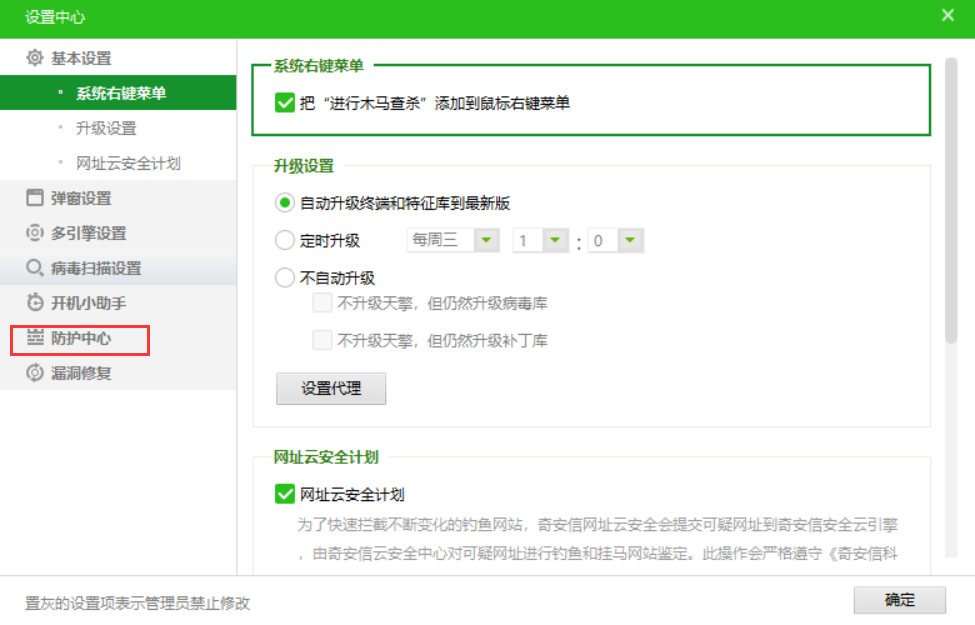The width and height of the screenshot is (975, 625).
Task: Toggle the 网址云安全计划 checkbox
Action: click(284, 494)
